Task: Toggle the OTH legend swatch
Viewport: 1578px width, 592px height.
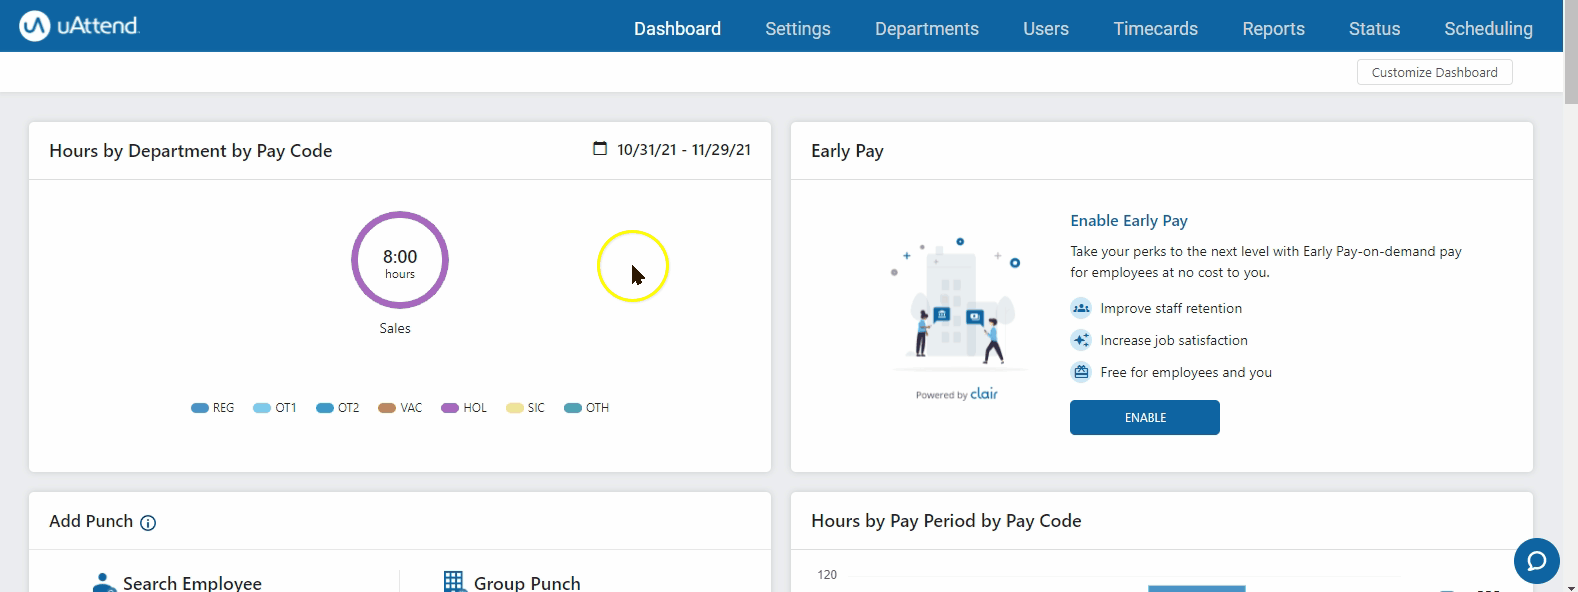Action: click(x=573, y=408)
